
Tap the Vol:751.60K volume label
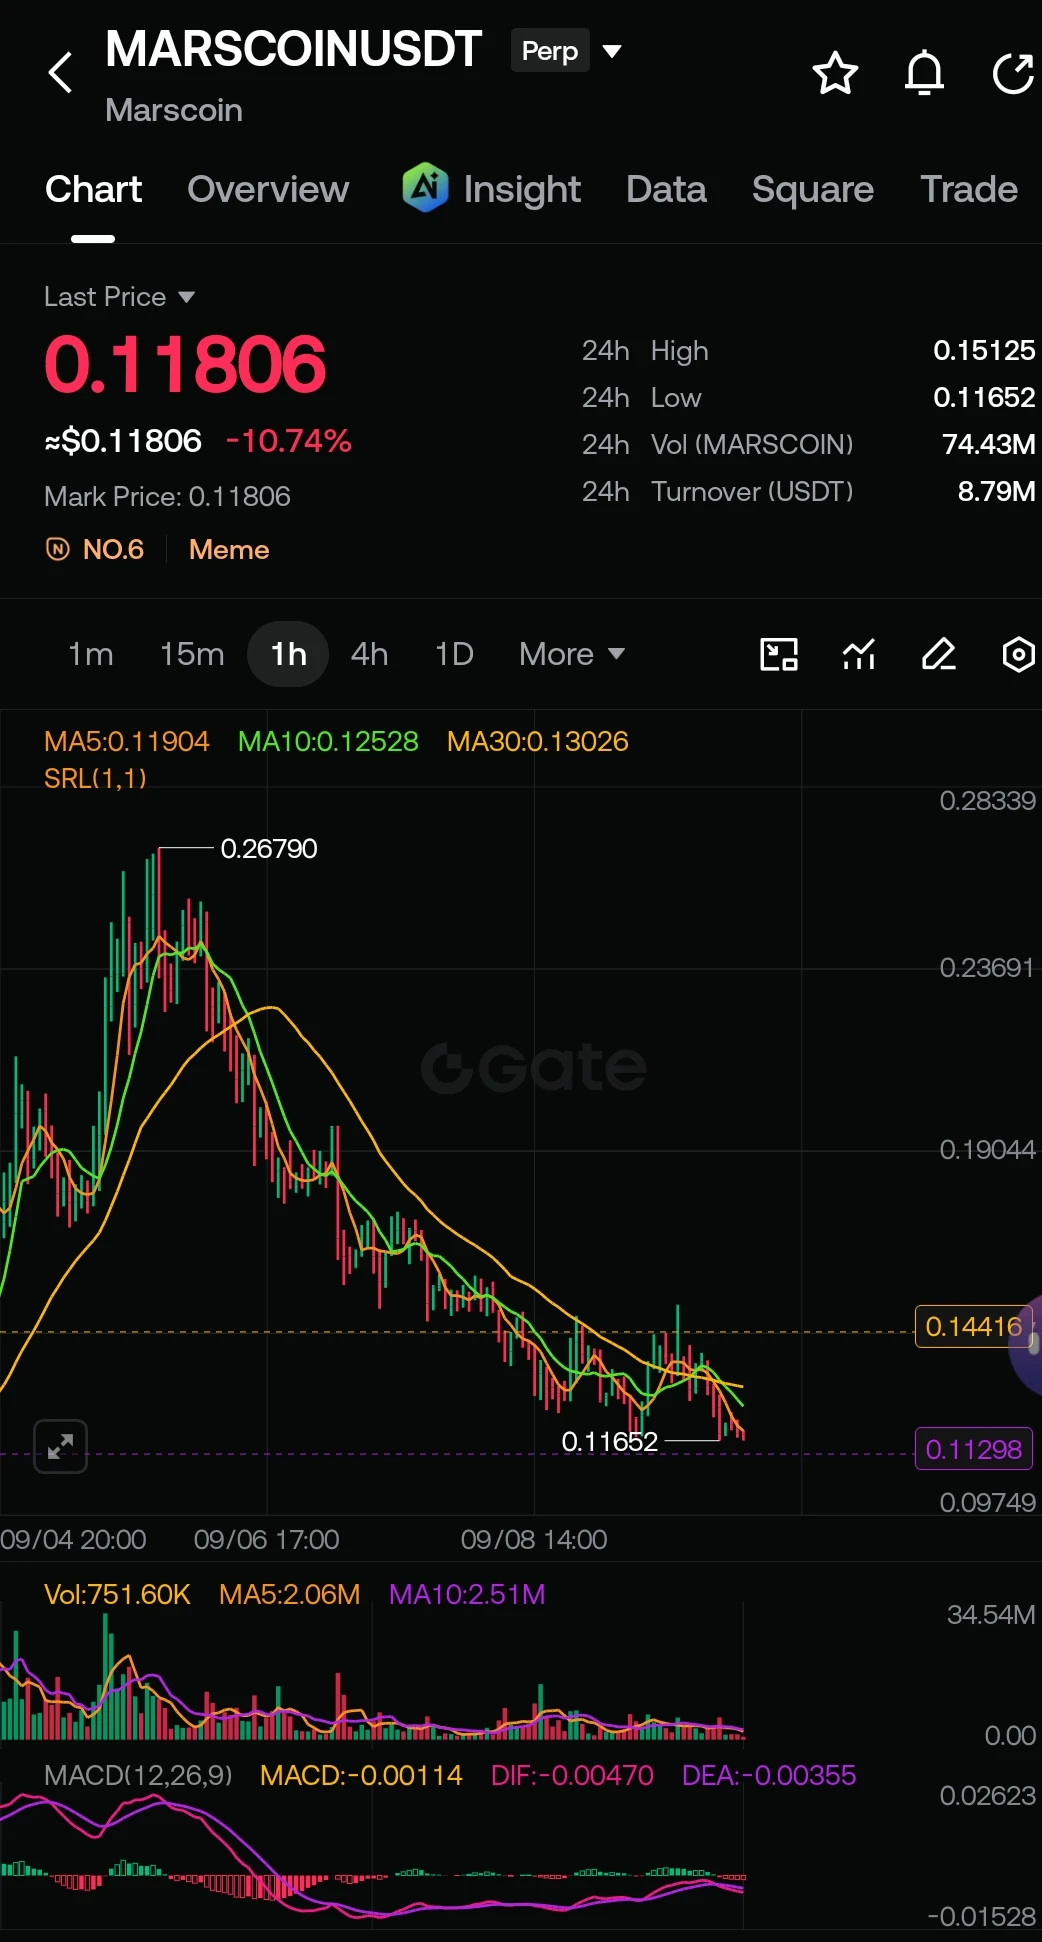pos(117,1594)
